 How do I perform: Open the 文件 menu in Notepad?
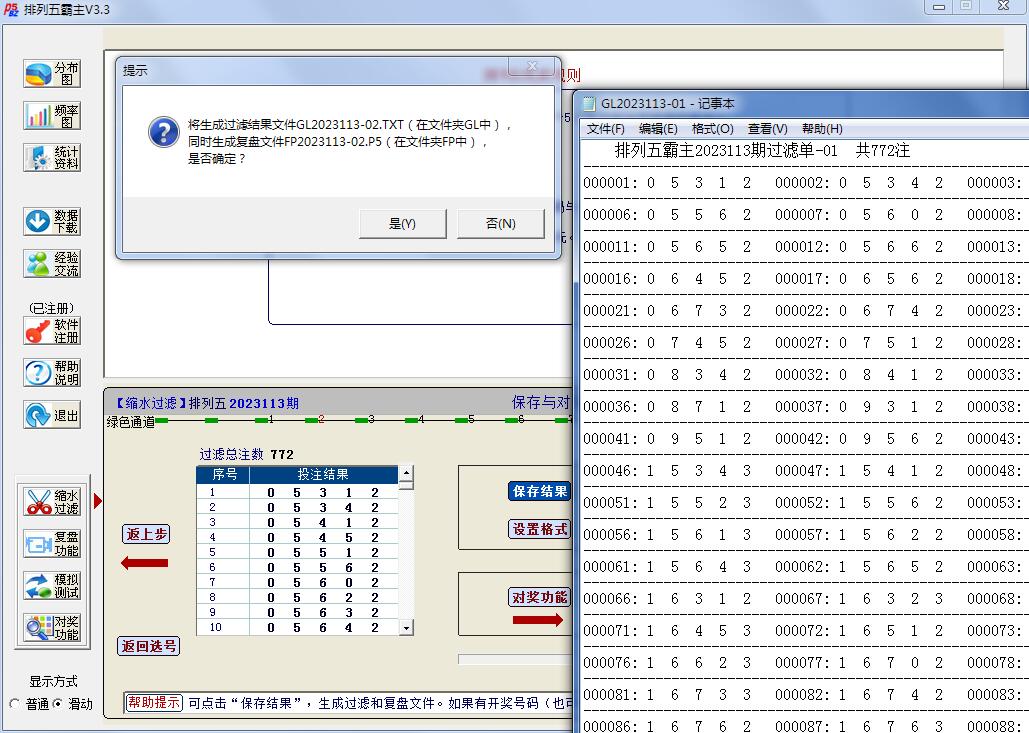coord(607,128)
